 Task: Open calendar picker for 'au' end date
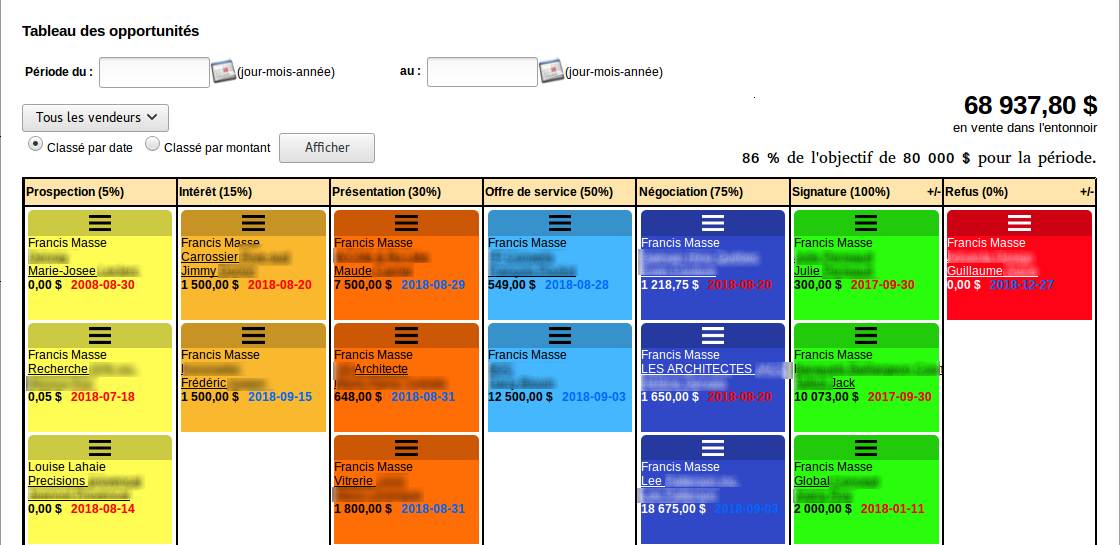(551, 72)
